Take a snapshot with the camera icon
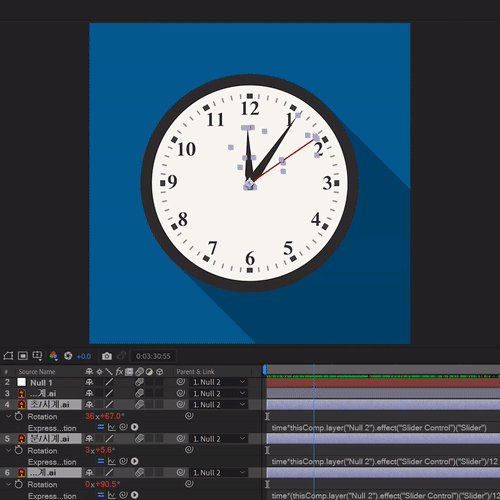Screen dimensions: 500x500 point(107,356)
